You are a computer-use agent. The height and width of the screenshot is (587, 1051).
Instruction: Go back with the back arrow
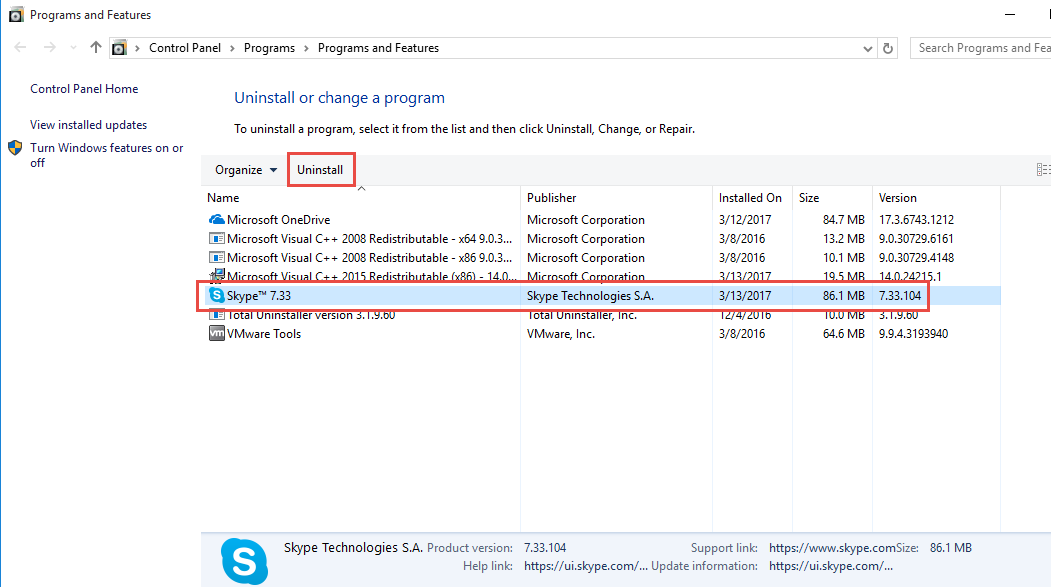click(20, 48)
